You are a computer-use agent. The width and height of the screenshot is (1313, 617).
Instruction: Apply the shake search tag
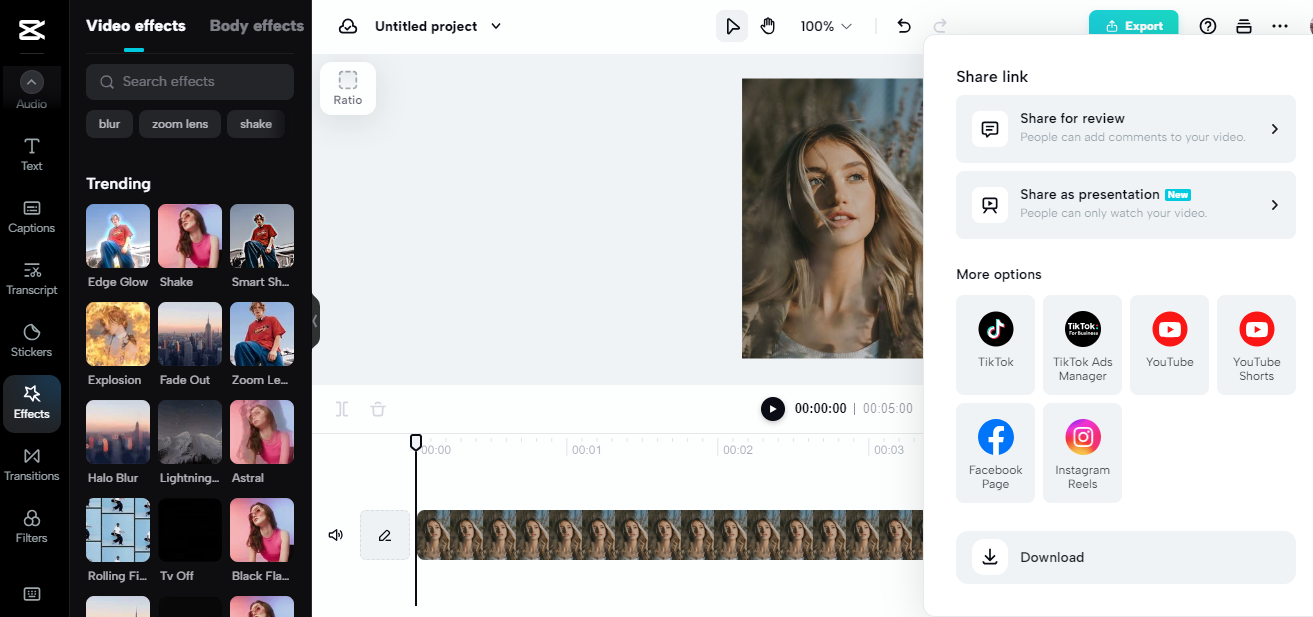(256, 124)
